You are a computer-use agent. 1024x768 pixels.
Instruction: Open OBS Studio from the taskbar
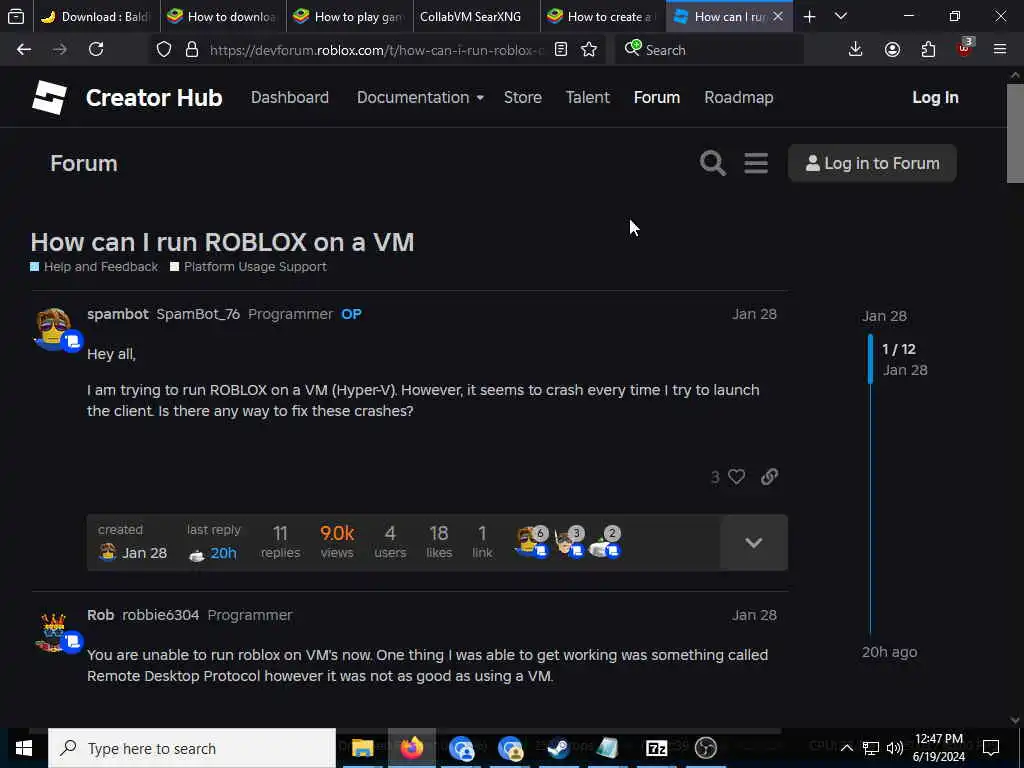pos(705,748)
